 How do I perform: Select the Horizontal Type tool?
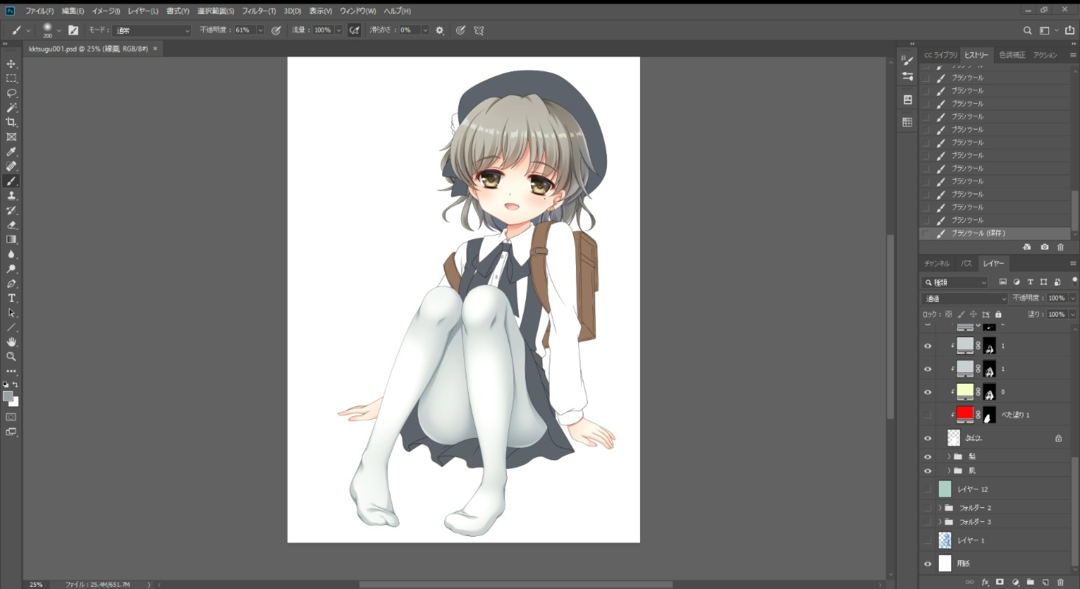[x=12, y=298]
